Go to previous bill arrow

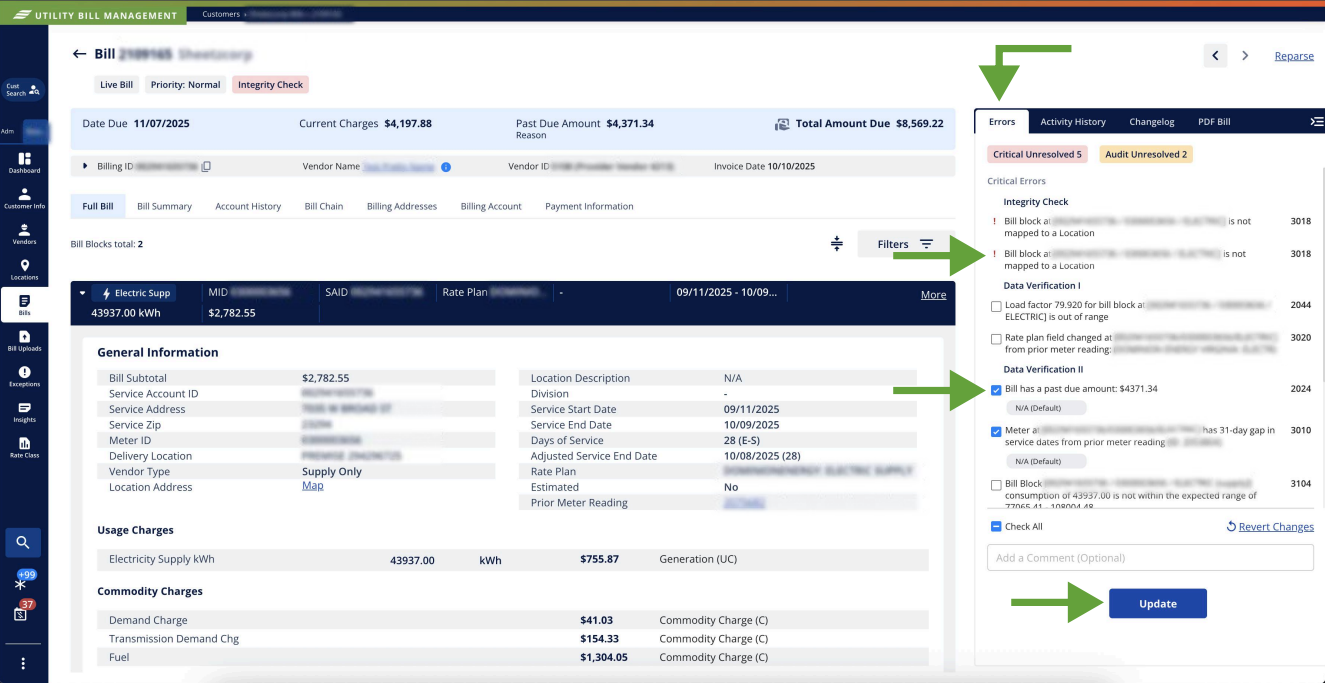point(1215,56)
